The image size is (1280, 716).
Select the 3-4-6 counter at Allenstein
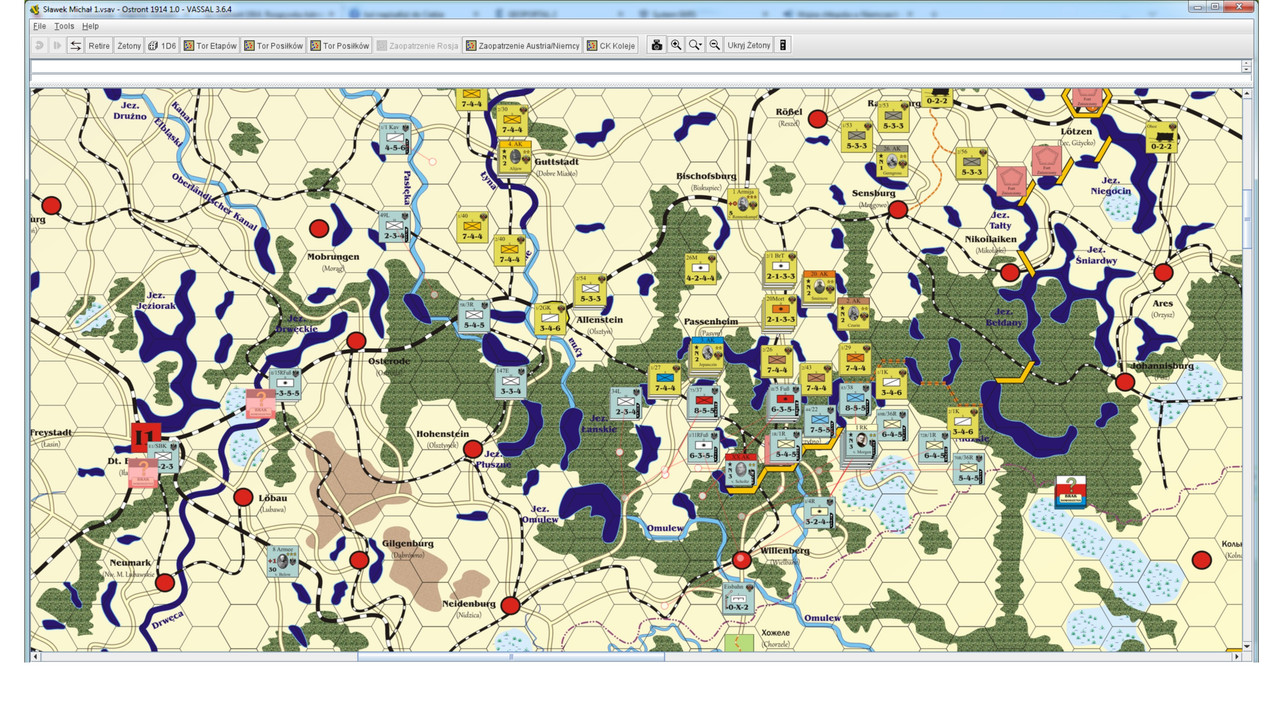(550, 318)
